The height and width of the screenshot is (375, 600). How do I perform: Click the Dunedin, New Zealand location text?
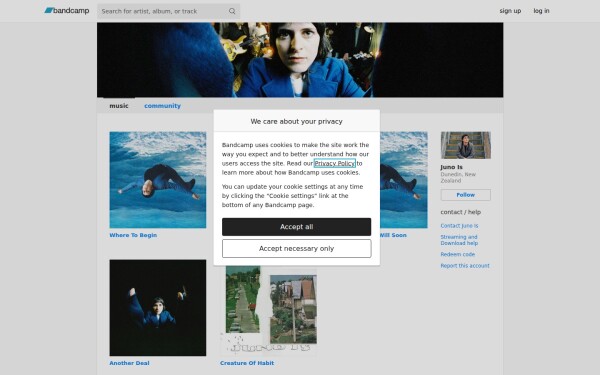(x=458, y=177)
